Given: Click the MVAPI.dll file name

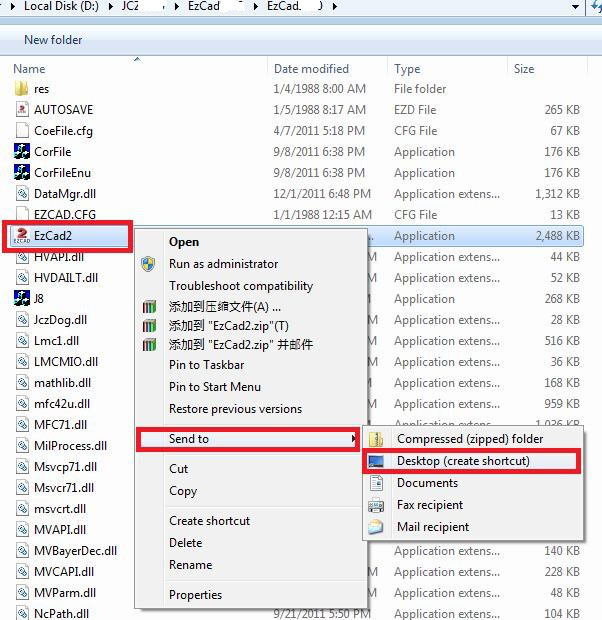Looking at the screenshot, I should 60,530.
